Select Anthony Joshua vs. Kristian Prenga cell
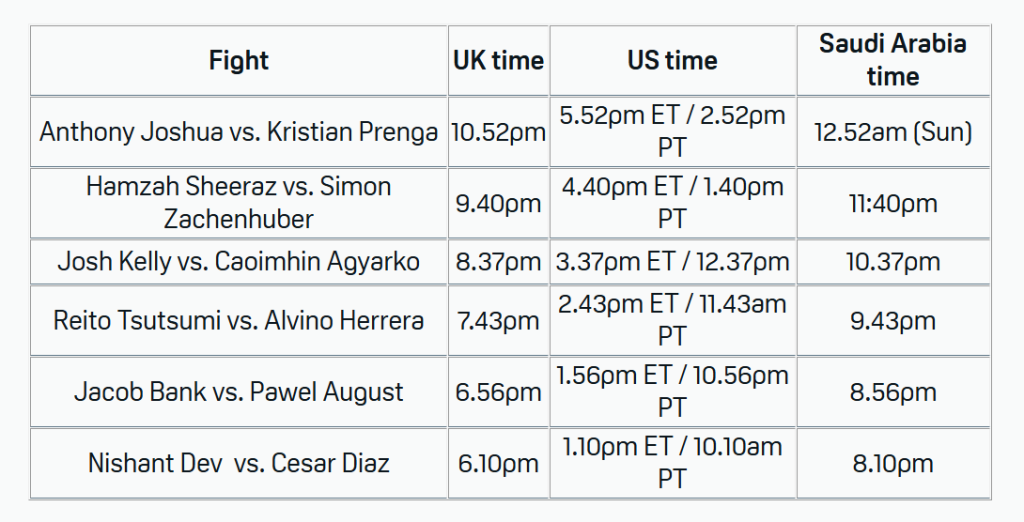Screen dimensions: 1024x522 238,132
